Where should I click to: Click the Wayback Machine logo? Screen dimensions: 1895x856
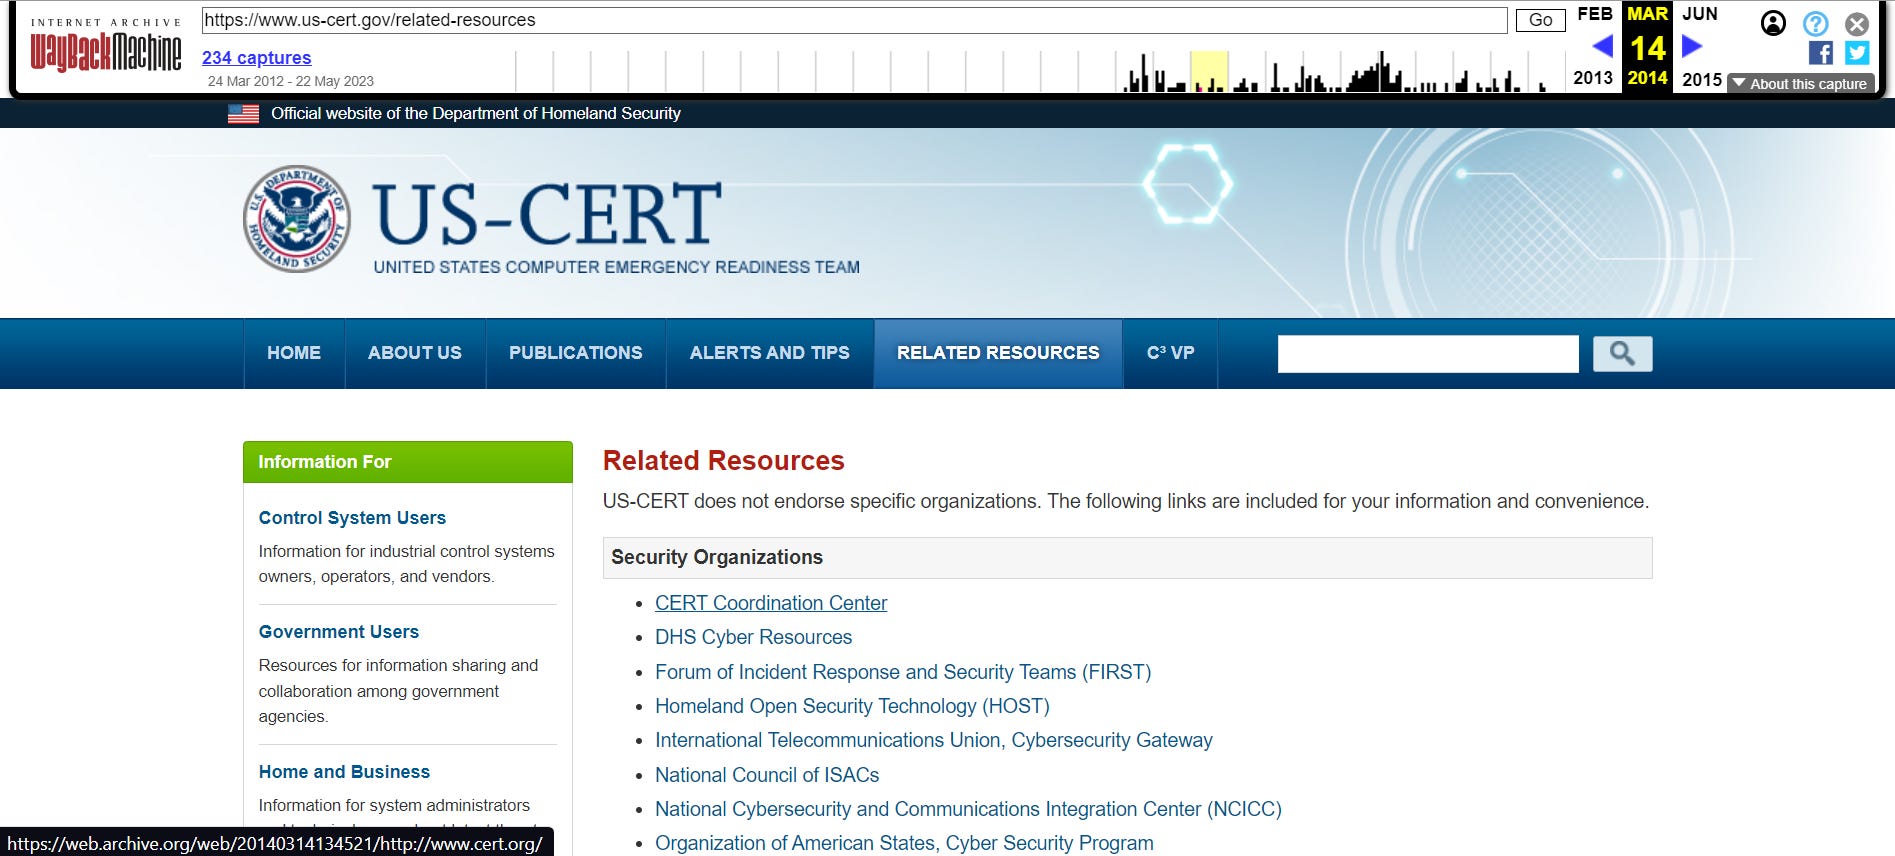tap(106, 51)
